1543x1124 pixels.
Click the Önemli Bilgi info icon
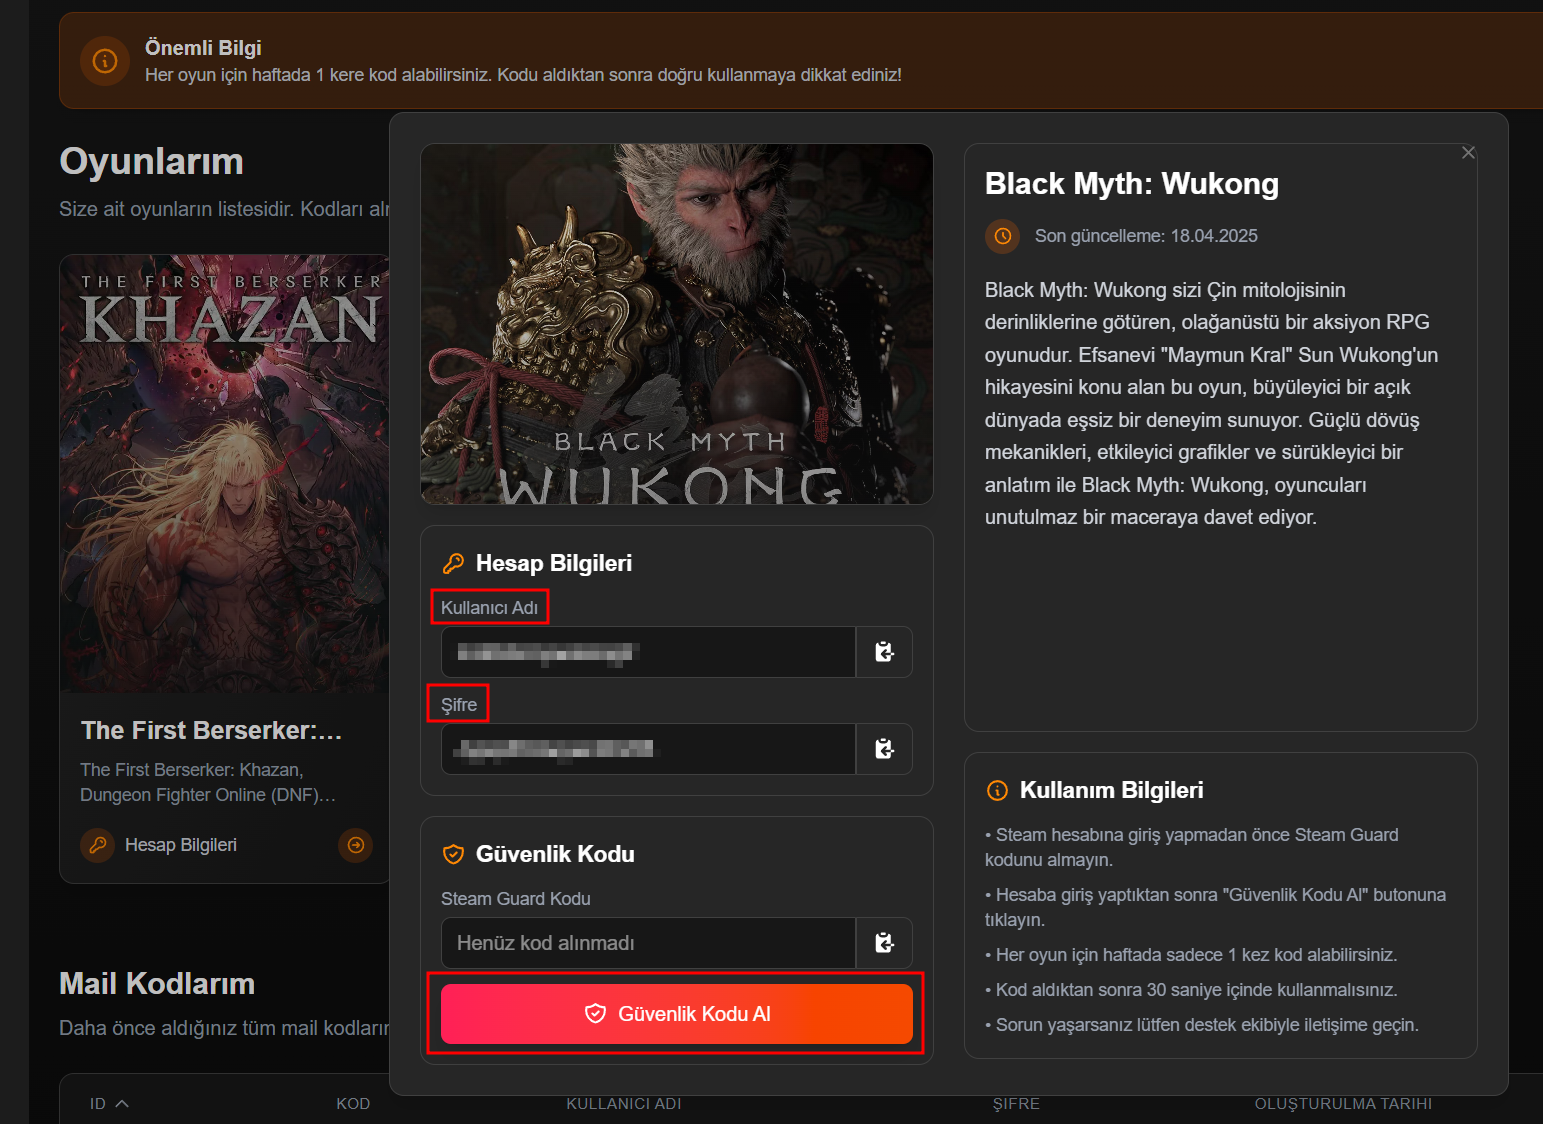tap(105, 61)
